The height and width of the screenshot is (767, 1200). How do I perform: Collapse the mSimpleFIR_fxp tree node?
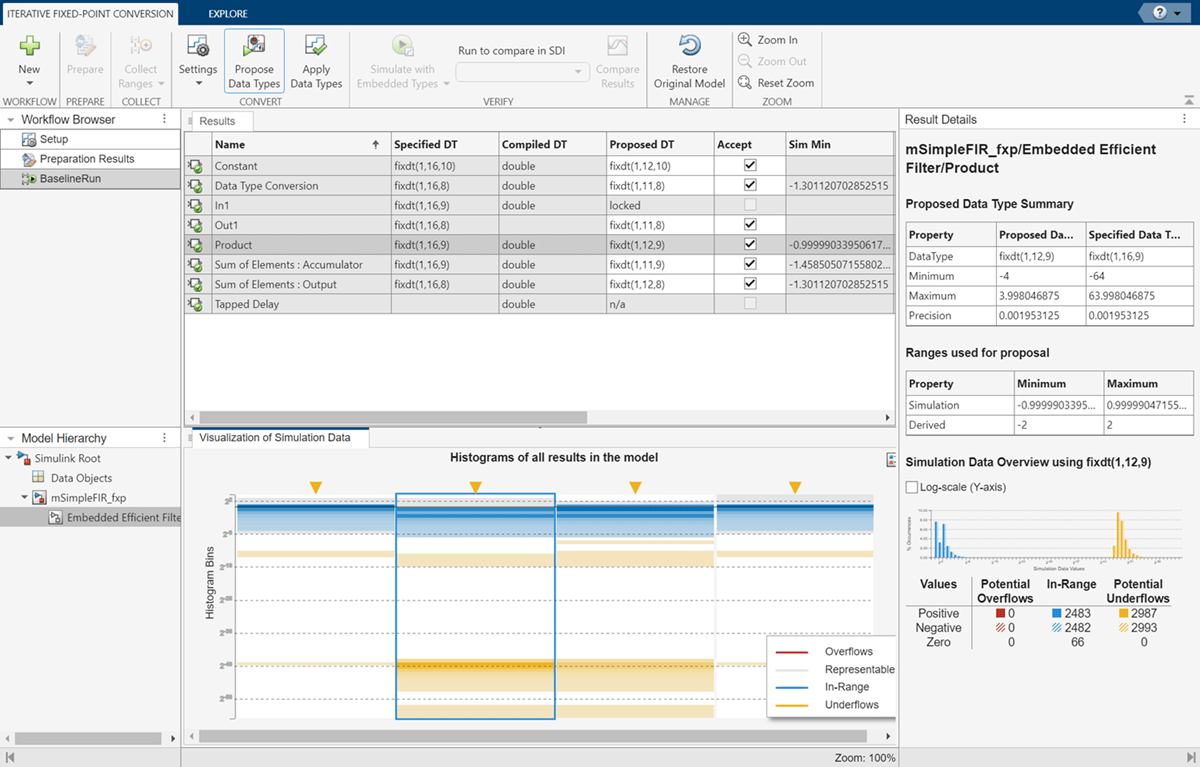pyautogui.click(x=22, y=498)
